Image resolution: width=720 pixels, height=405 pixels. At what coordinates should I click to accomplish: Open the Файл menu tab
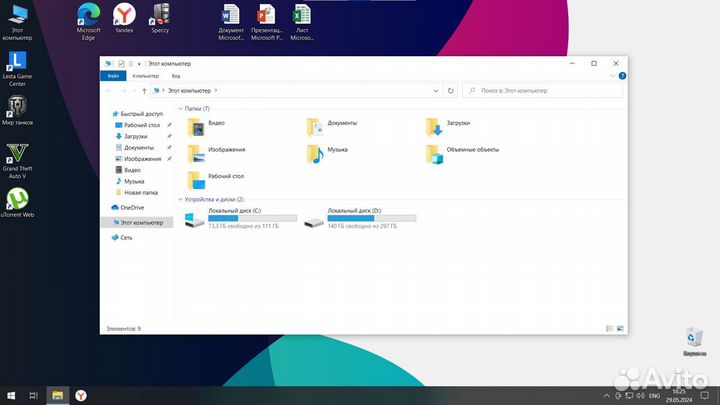[114, 76]
